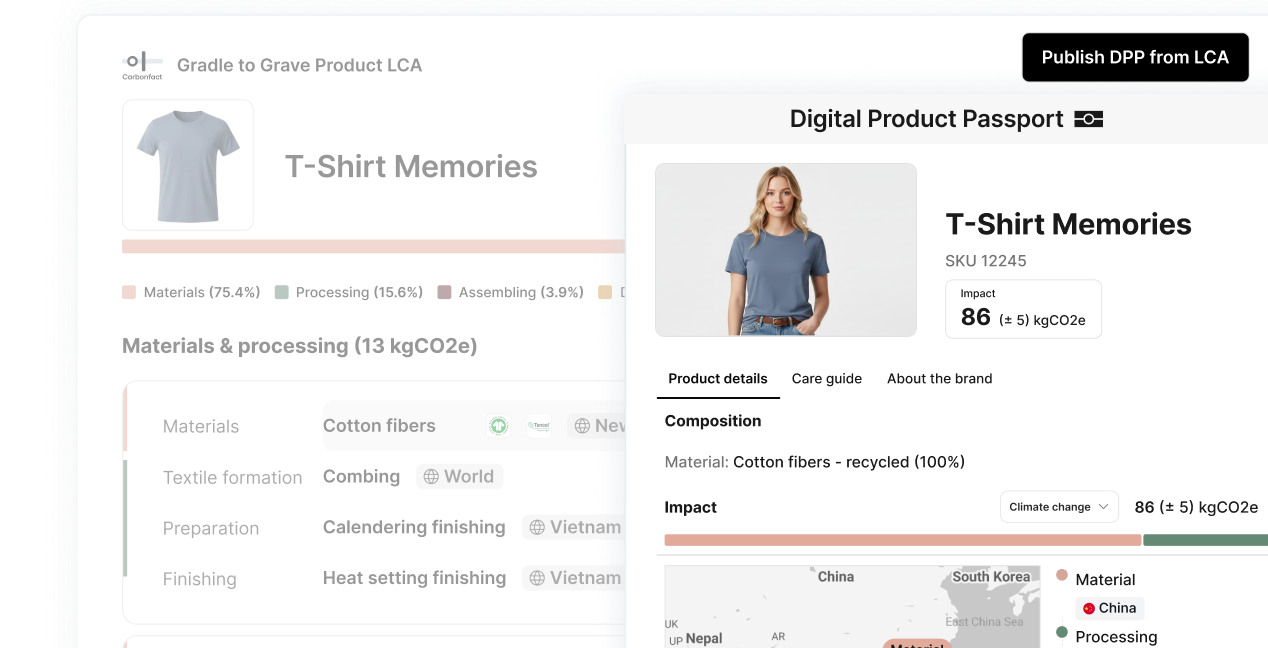Open the Climate change dropdown
Image resolution: width=1268 pixels, height=648 pixels.
1059,507
